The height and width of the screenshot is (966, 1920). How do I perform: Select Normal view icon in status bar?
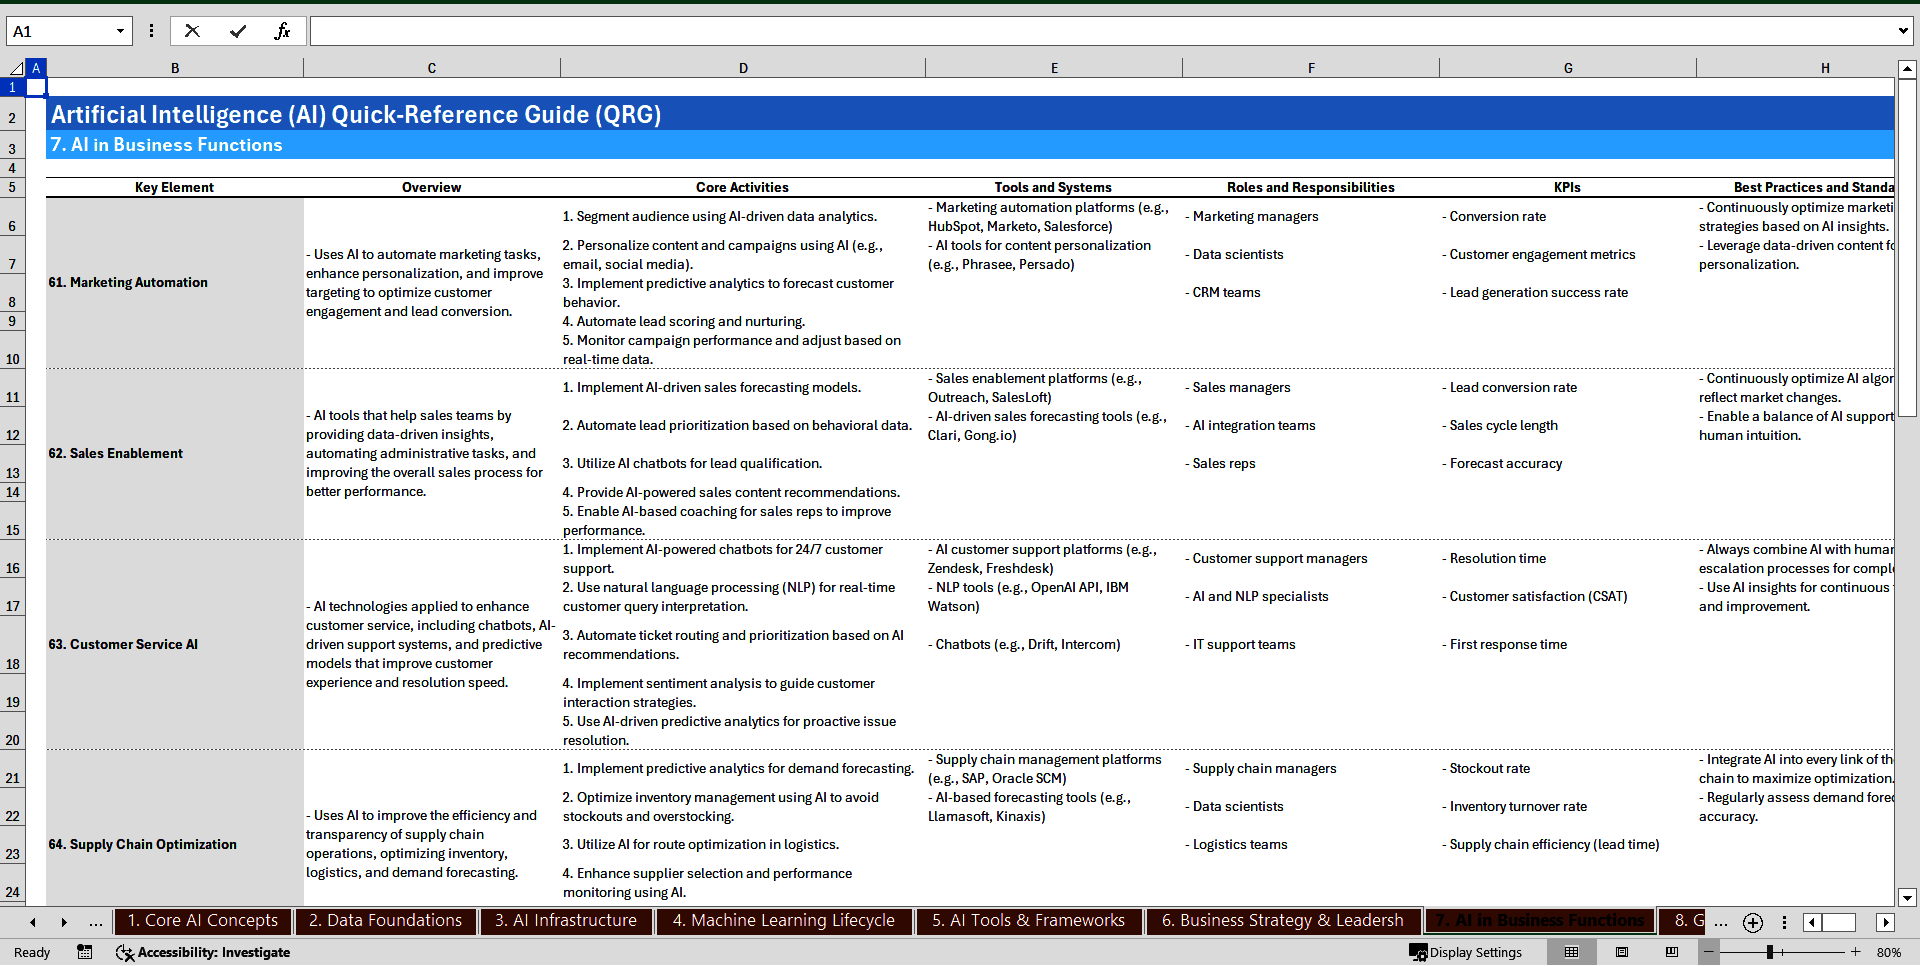tap(1571, 952)
